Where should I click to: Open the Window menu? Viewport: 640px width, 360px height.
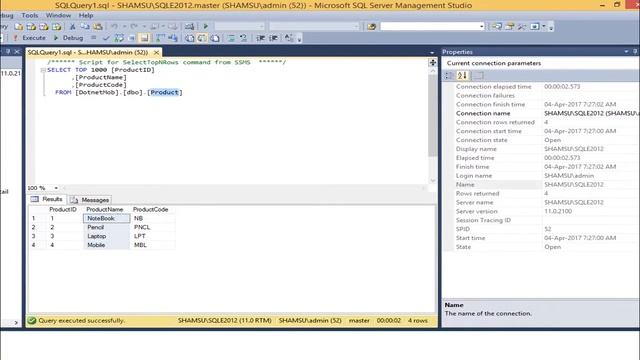(58, 15)
